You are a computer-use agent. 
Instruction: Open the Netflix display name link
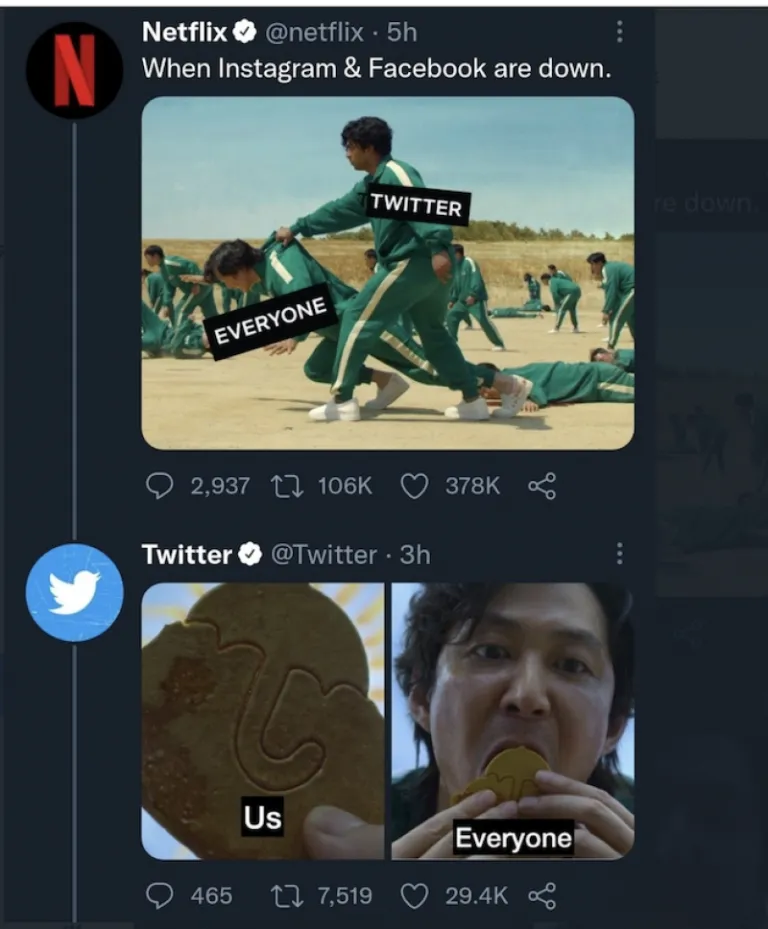point(185,32)
